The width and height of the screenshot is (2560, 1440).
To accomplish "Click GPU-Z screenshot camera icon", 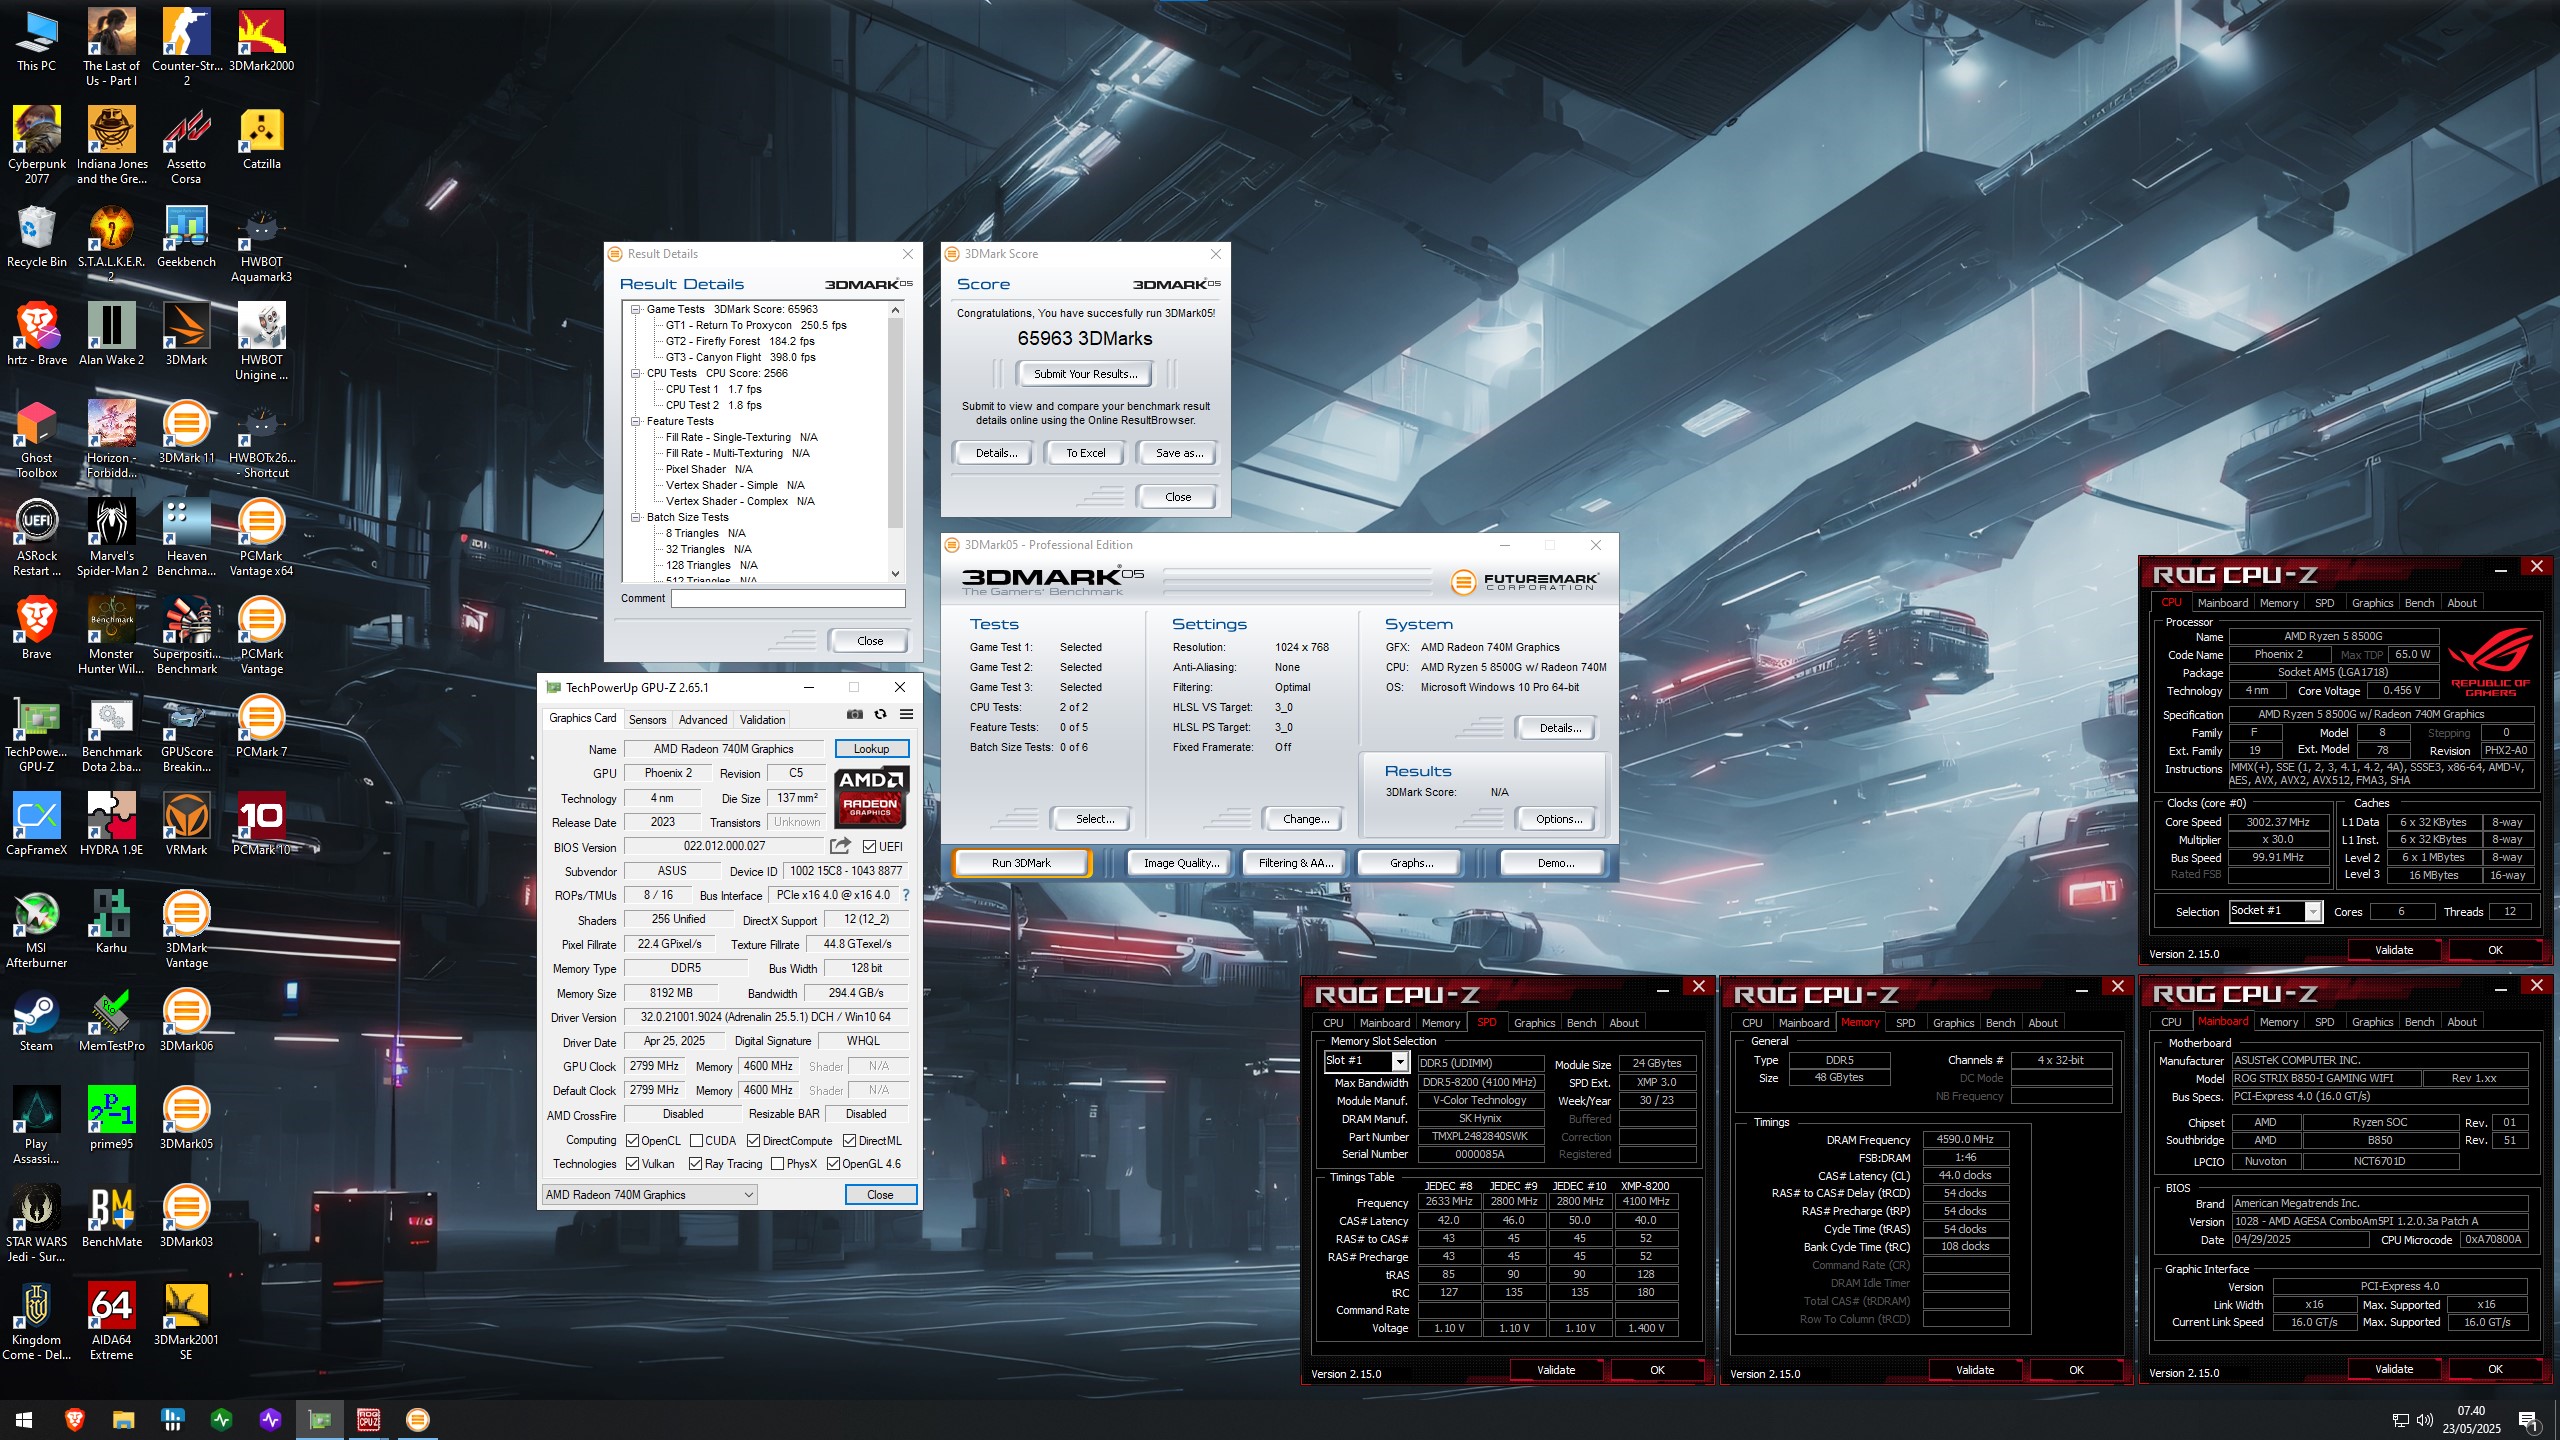I will click(x=854, y=714).
